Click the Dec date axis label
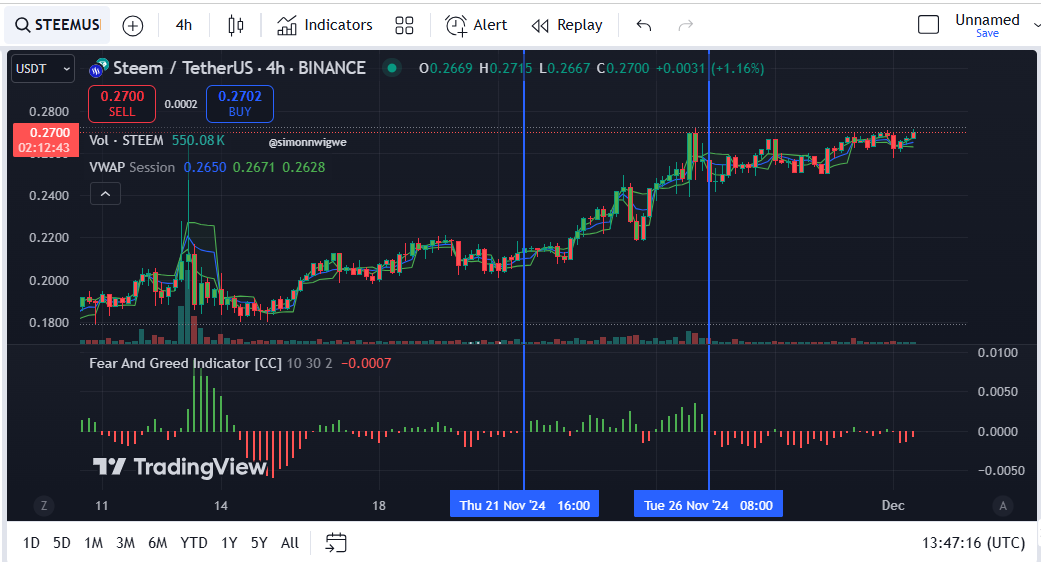 click(893, 506)
